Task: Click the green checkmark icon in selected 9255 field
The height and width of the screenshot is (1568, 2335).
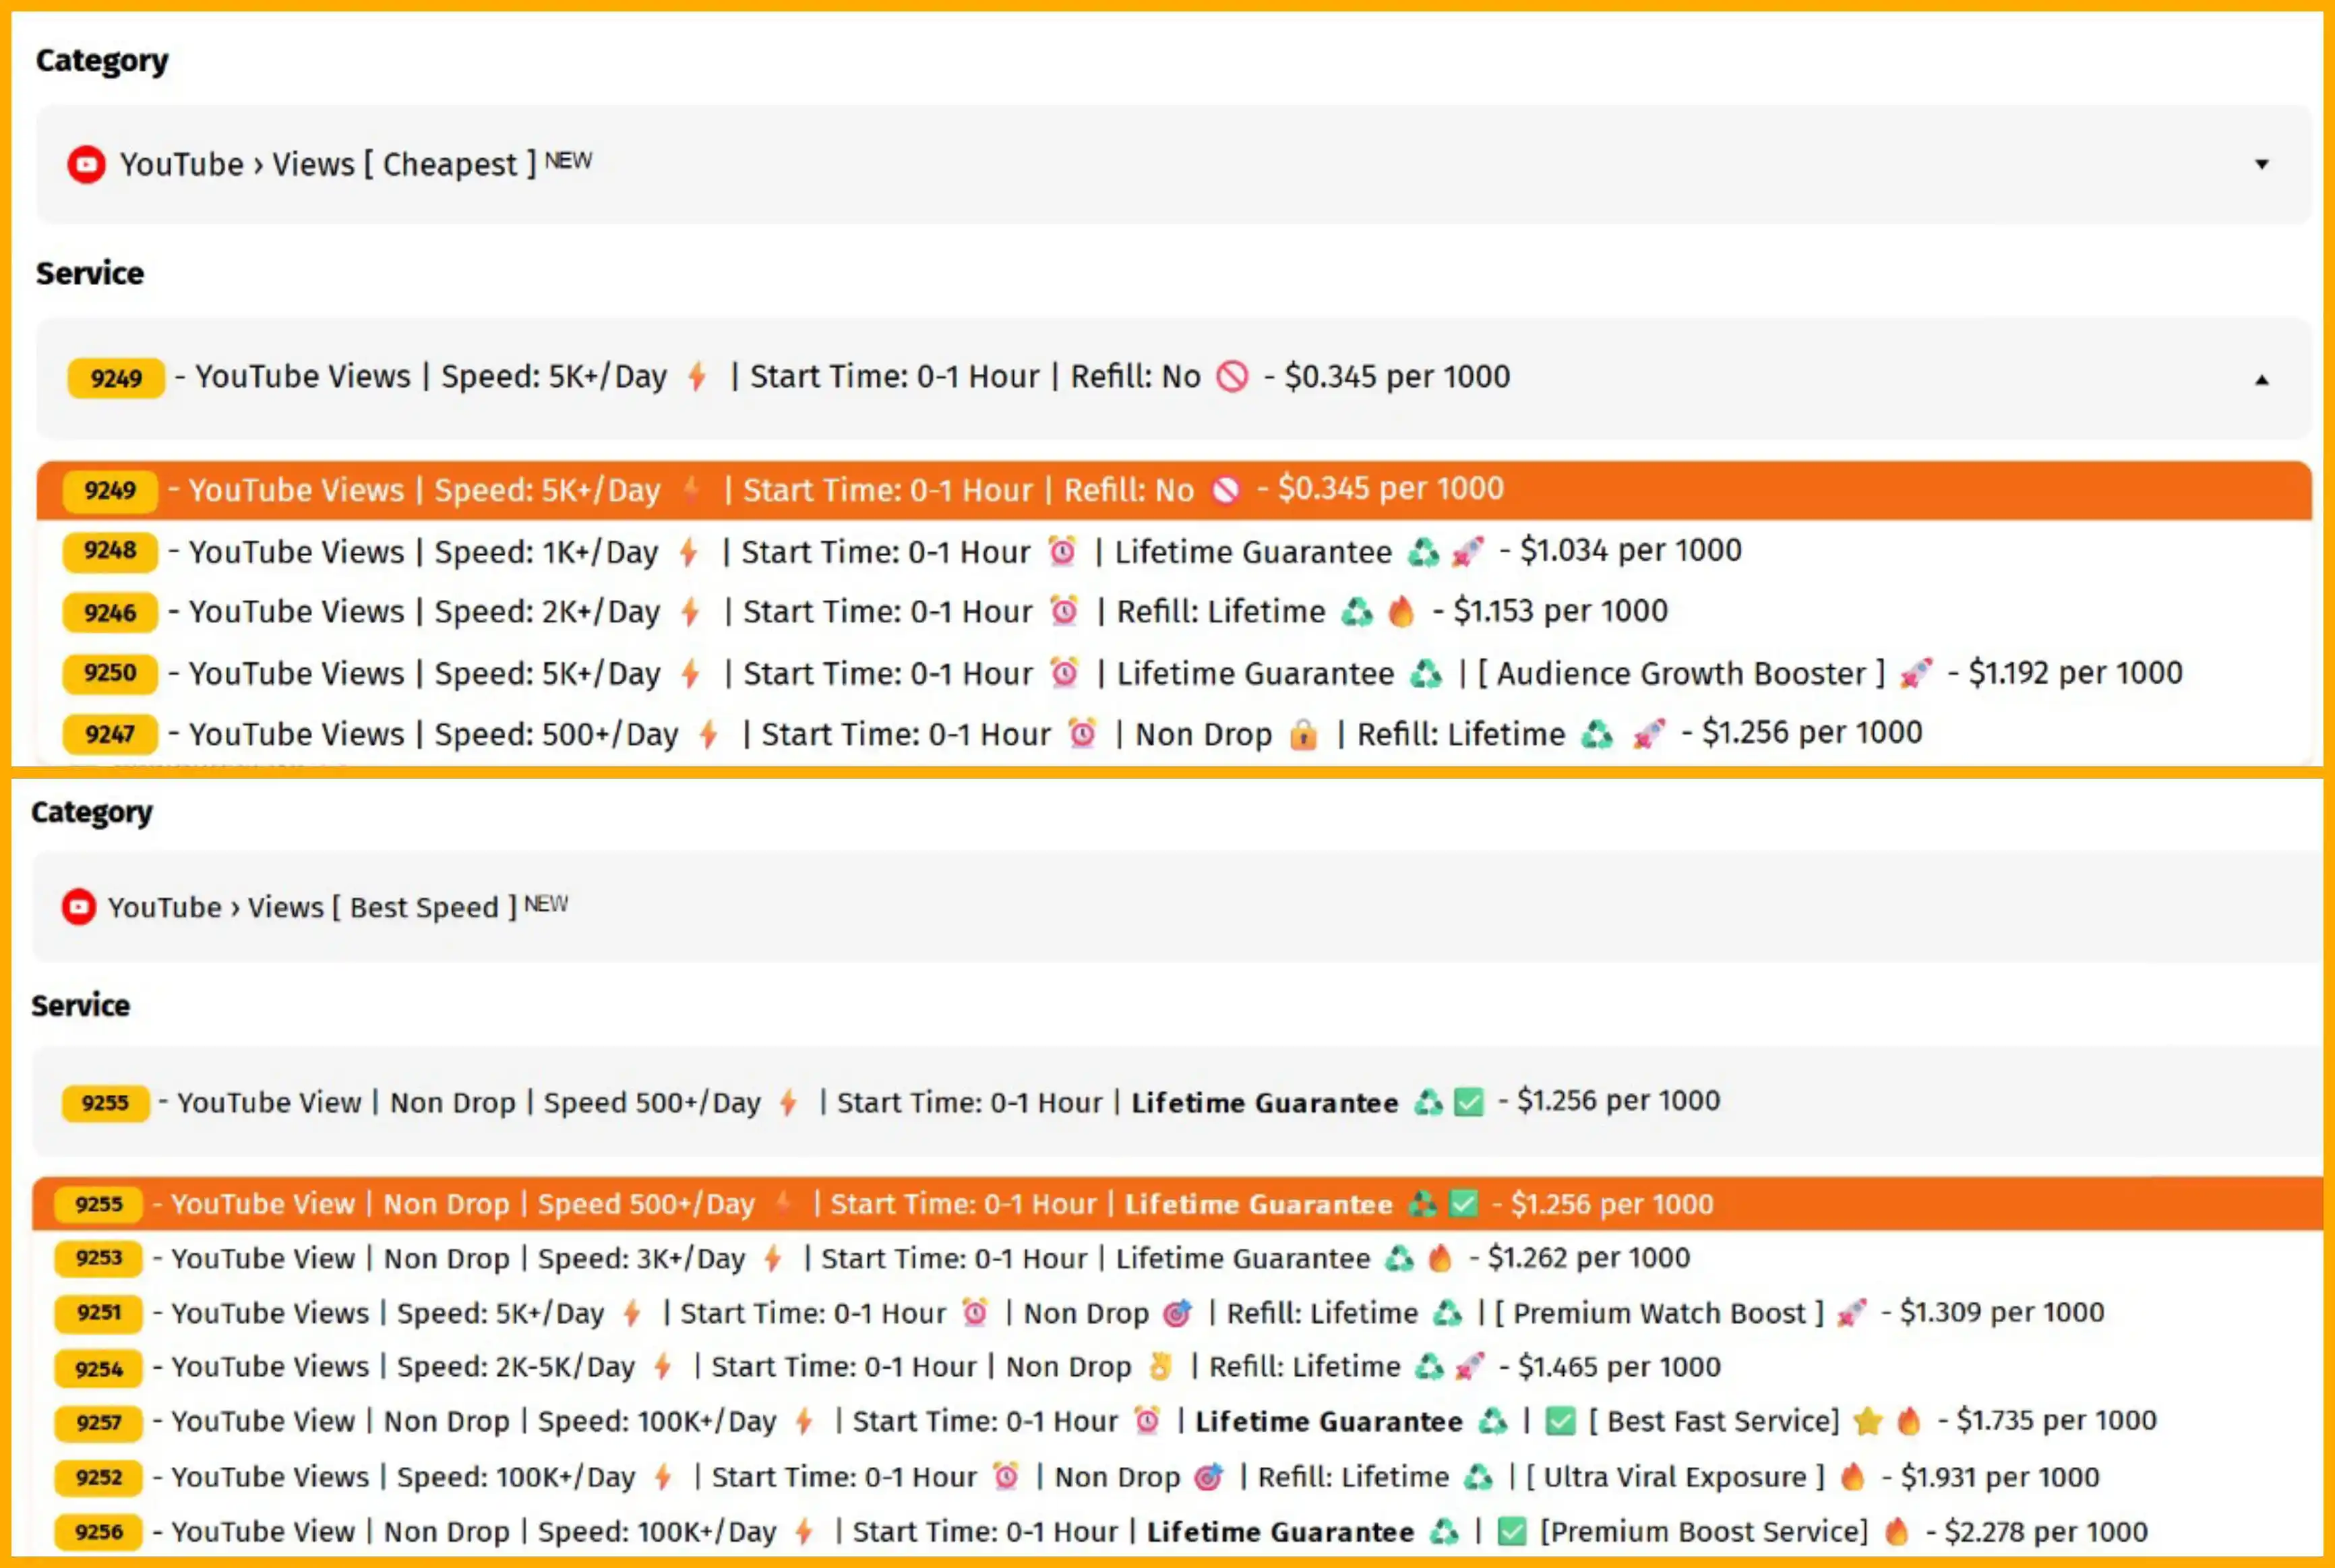Action: click(x=1468, y=1102)
